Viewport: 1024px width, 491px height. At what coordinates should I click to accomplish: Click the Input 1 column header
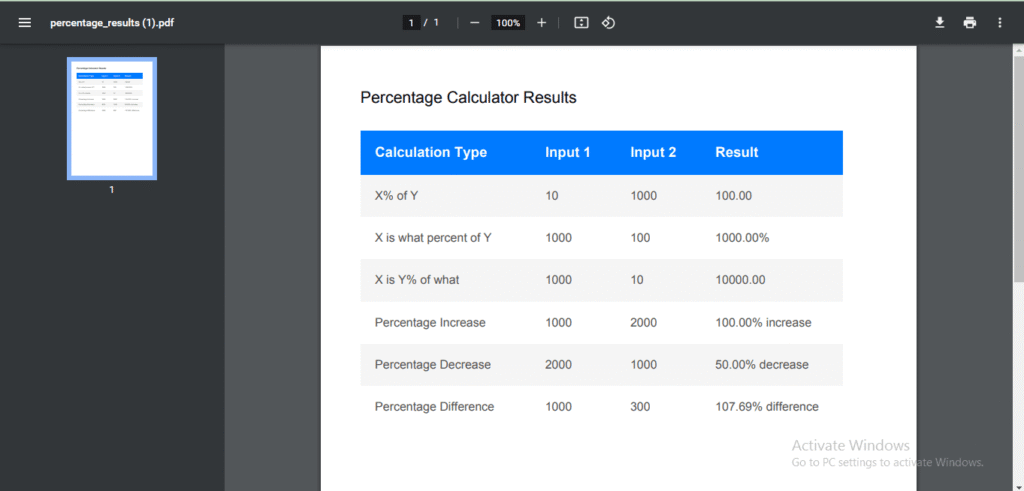click(567, 153)
